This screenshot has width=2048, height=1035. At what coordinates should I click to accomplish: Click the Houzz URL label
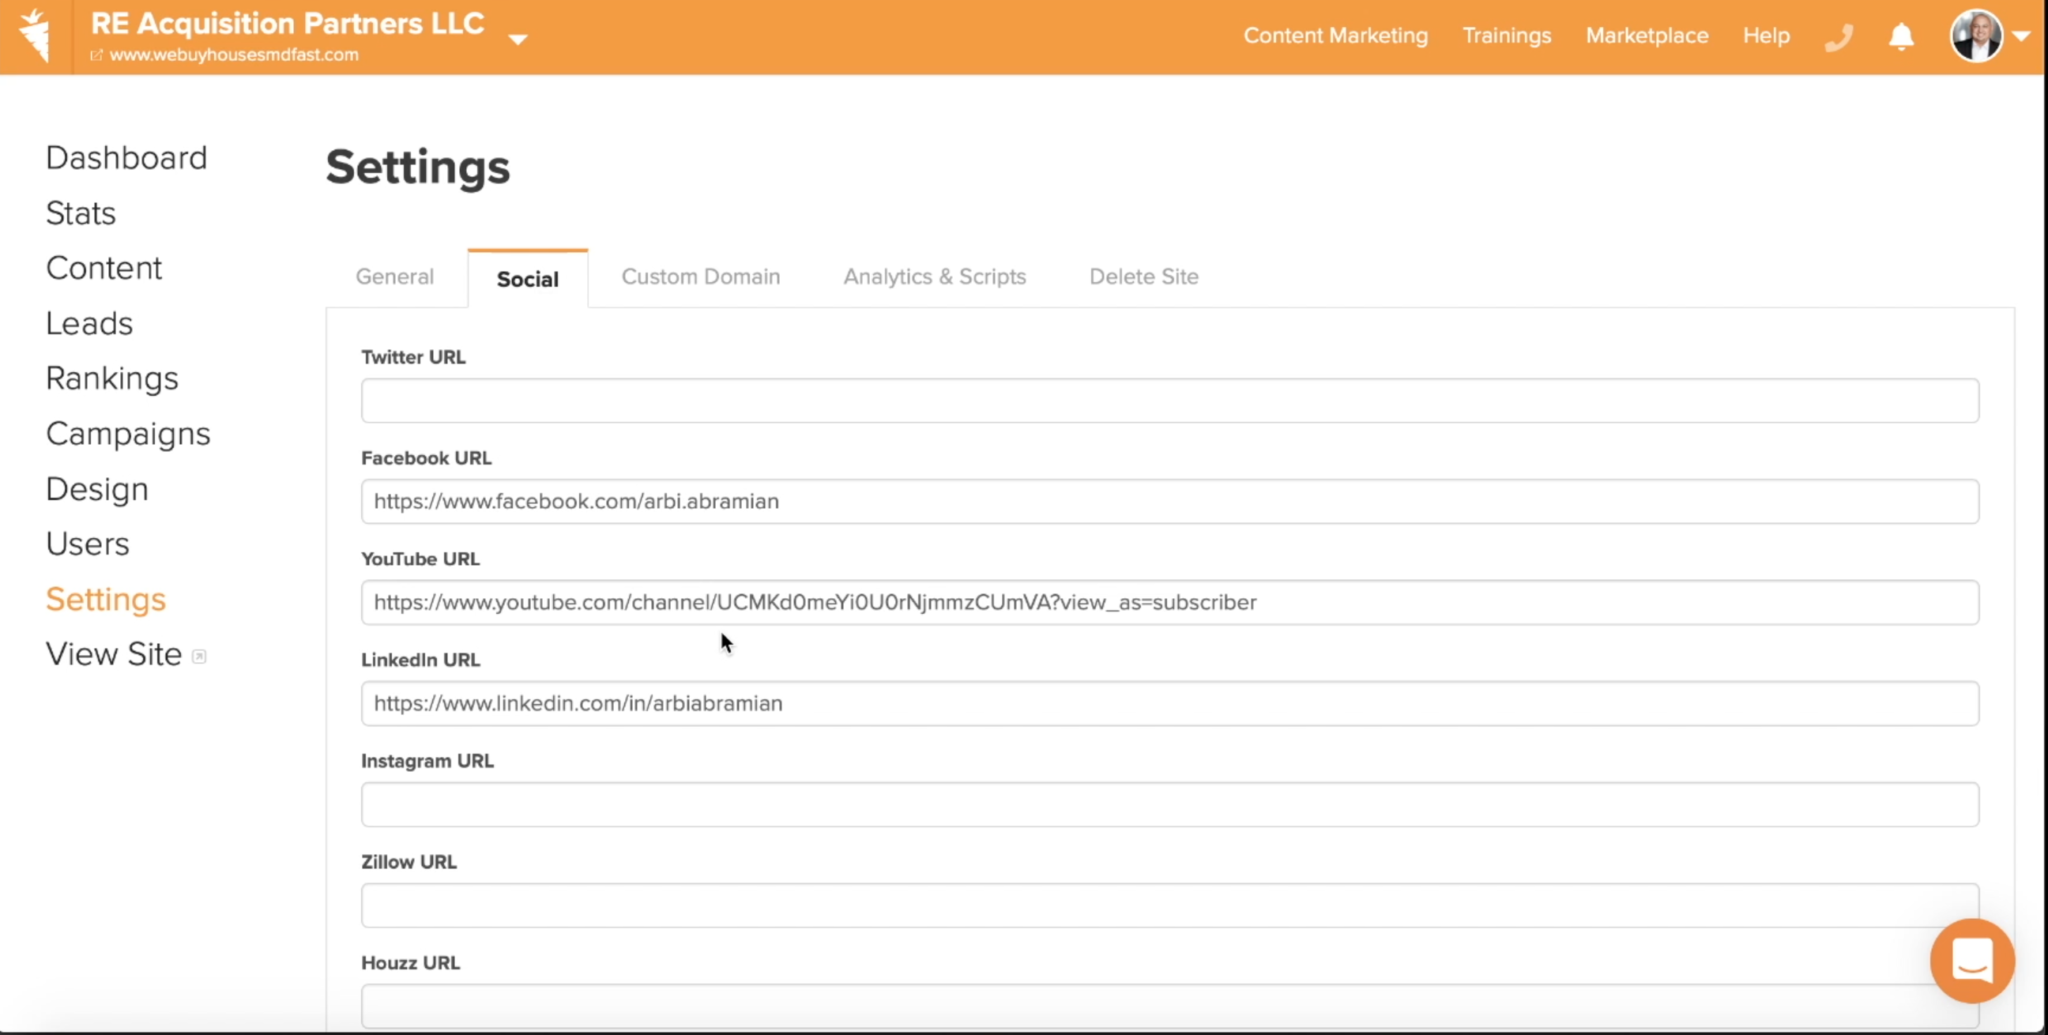click(x=410, y=963)
